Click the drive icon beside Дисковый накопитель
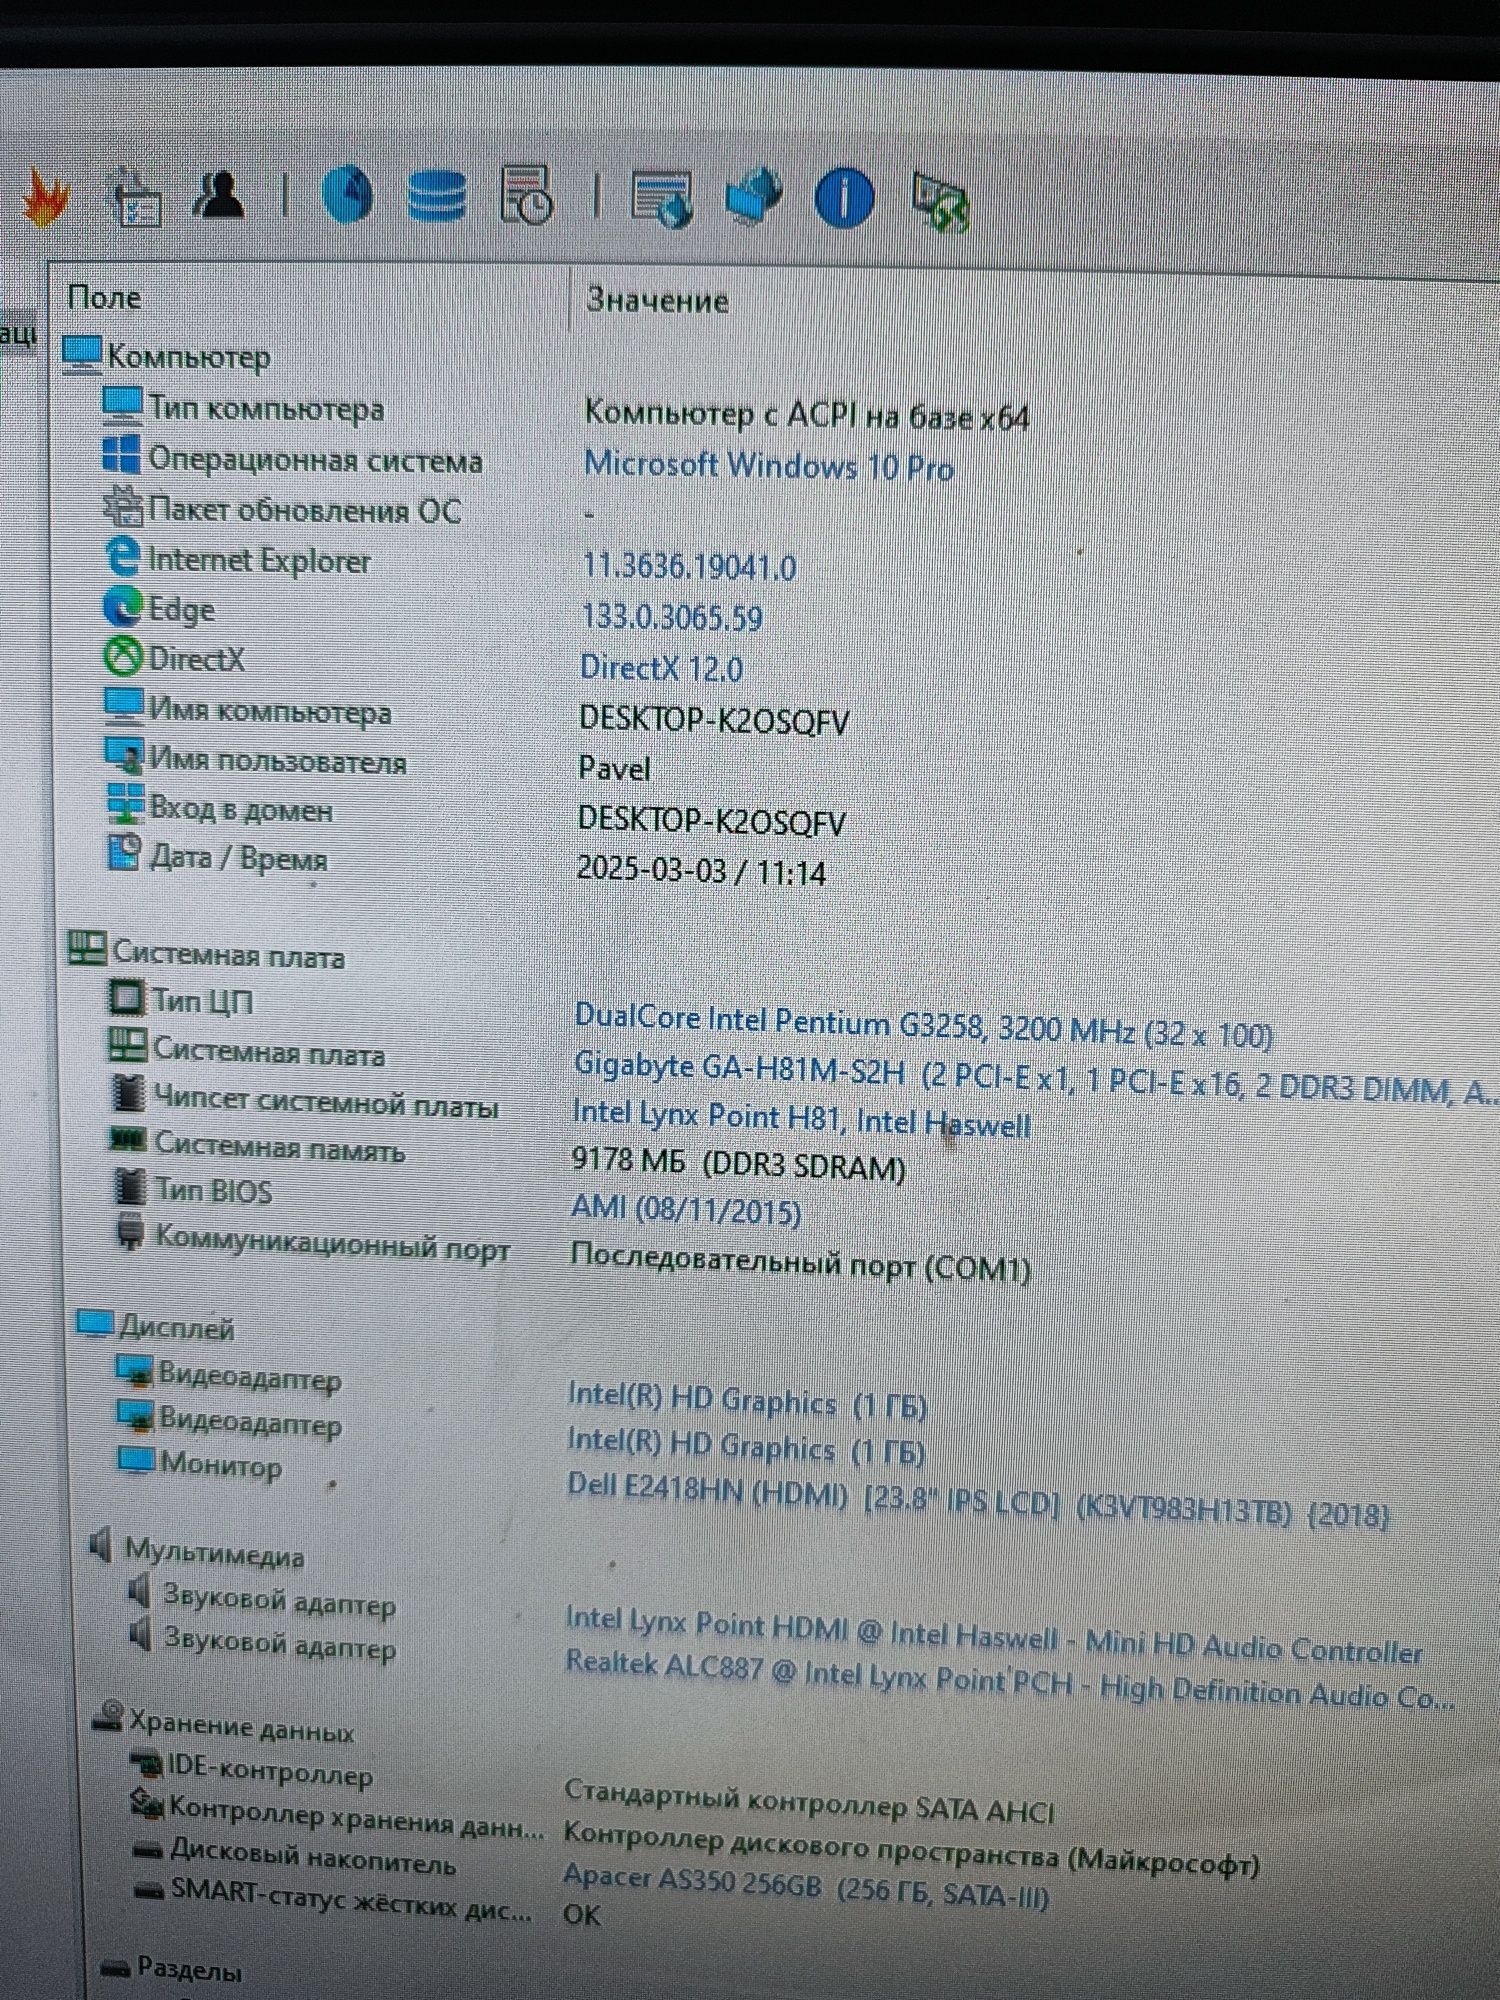The image size is (1500, 2000). [x=148, y=1850]
